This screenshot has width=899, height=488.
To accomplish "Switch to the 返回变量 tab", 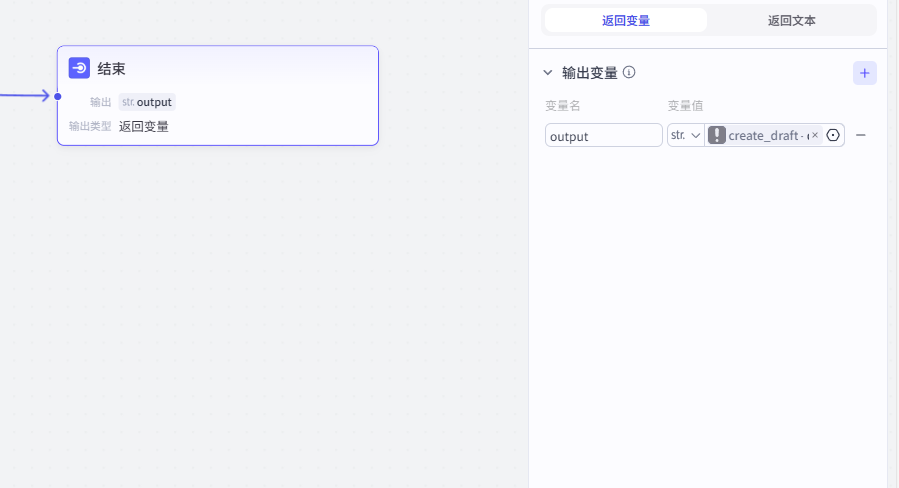I will coord(625,20).
